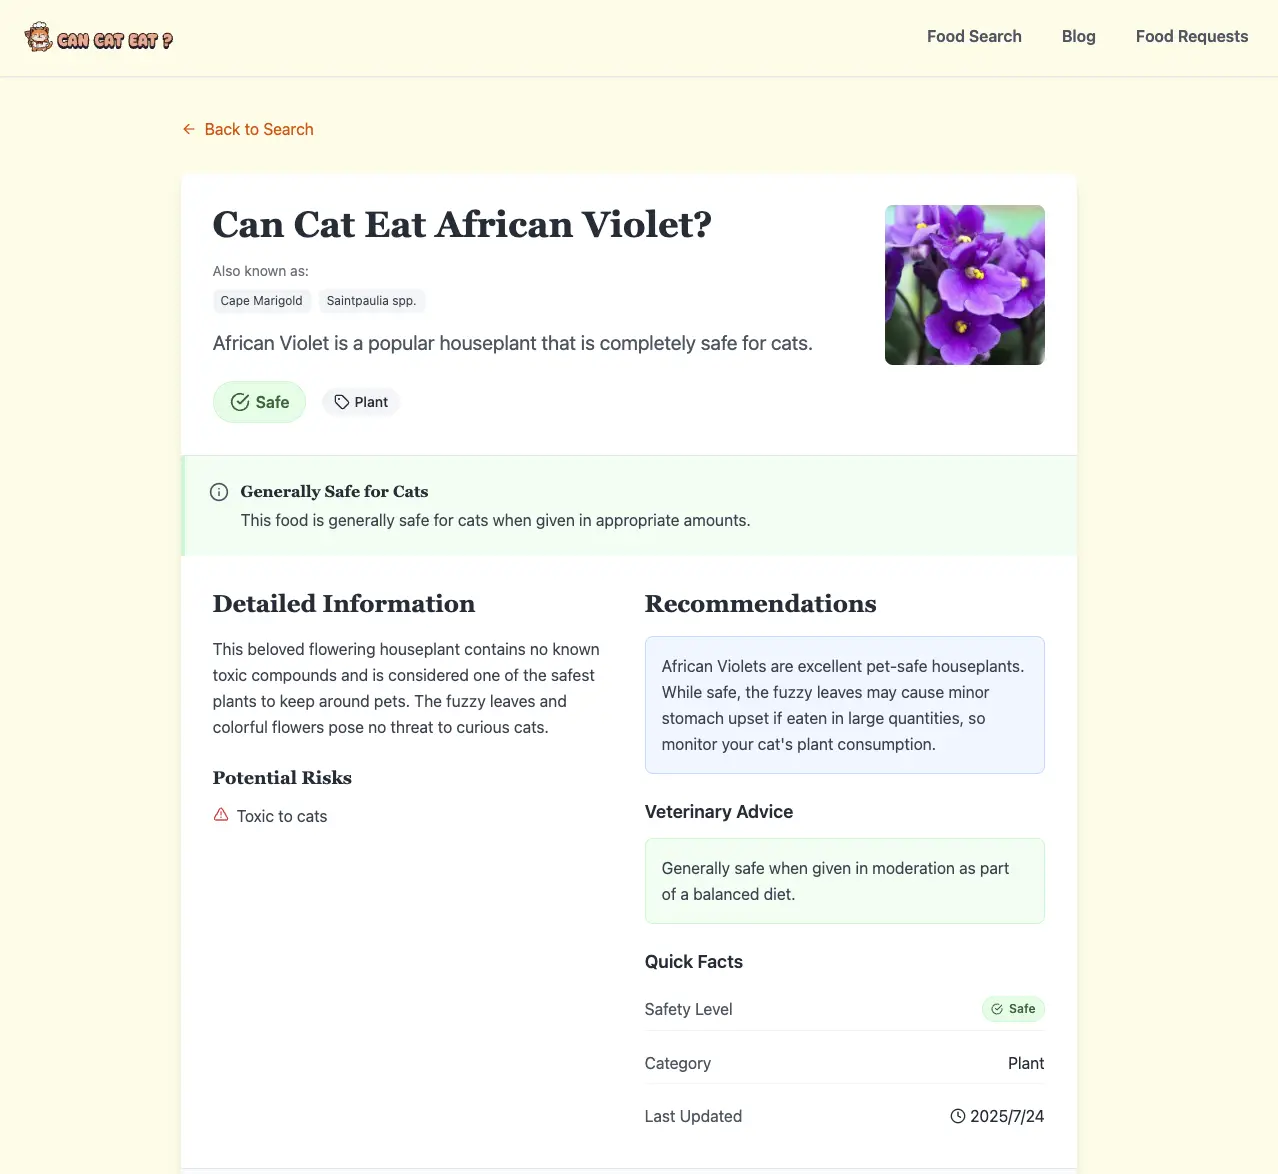The image size is (1278, 1174).
Task: Click the Plant category tag
Action: pos(361,402)
